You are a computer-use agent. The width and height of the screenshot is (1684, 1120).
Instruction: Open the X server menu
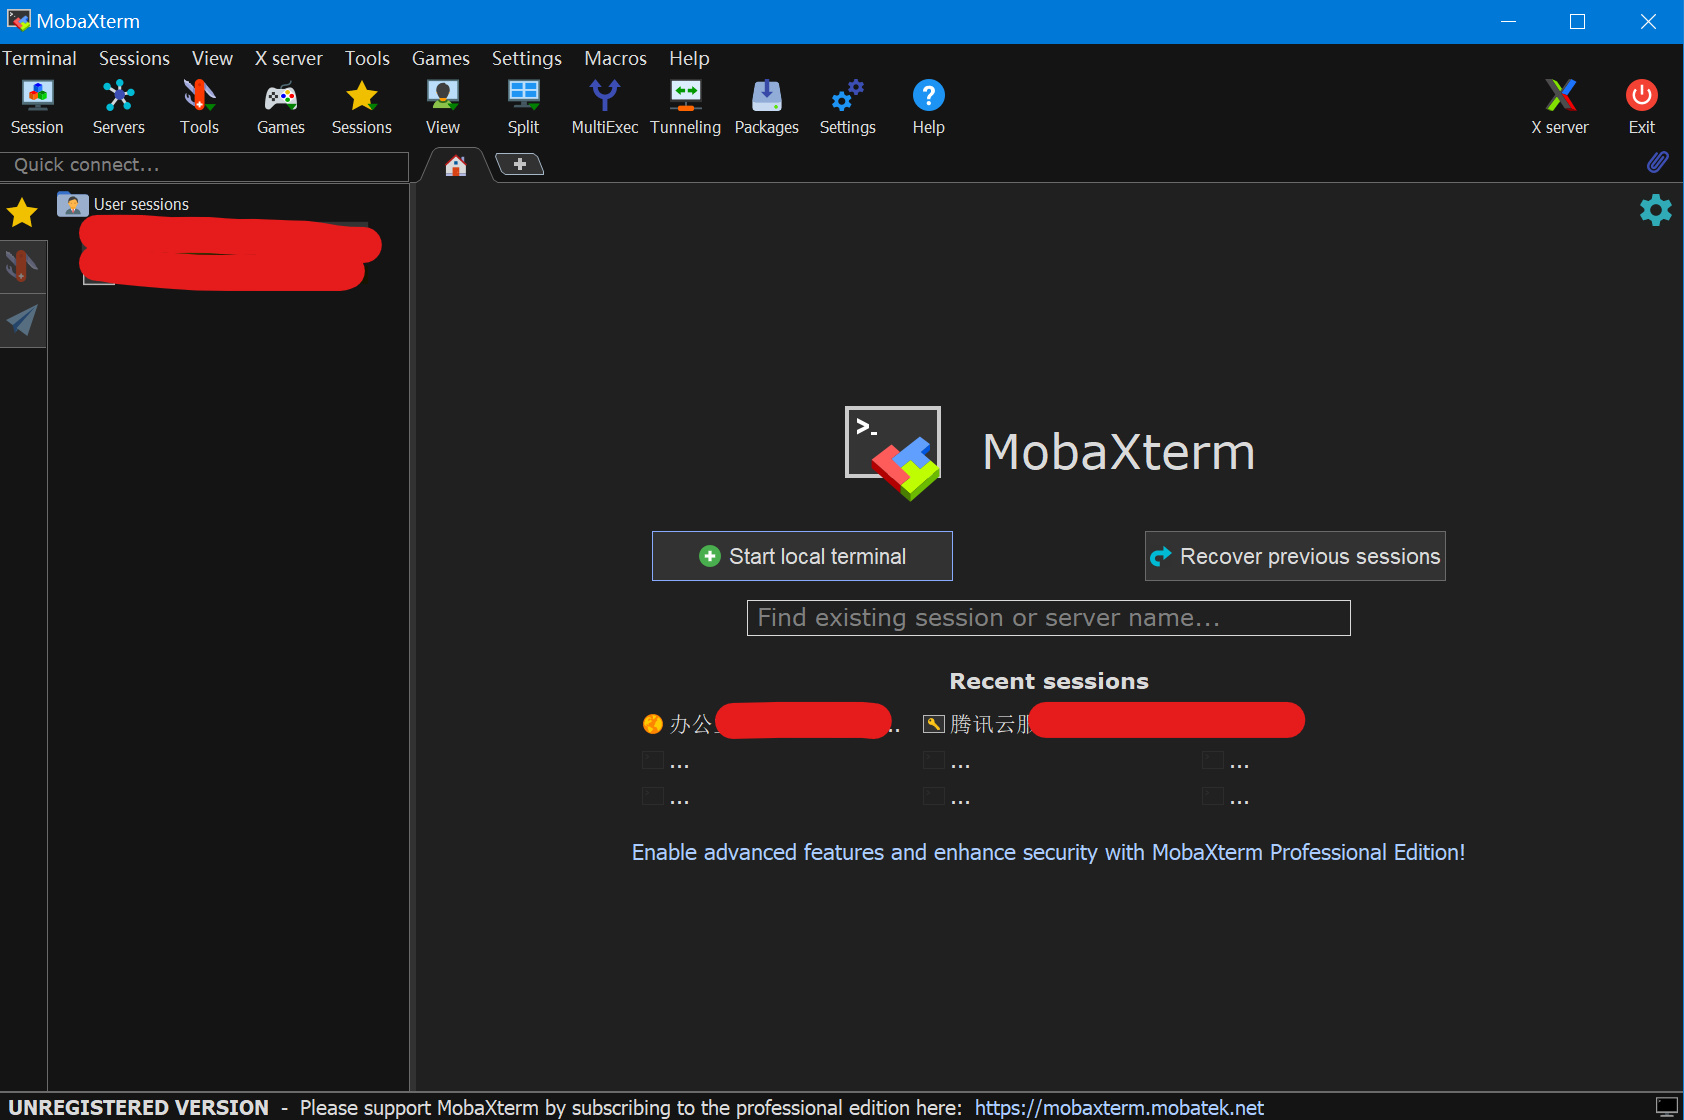click(x=288, y=58)
